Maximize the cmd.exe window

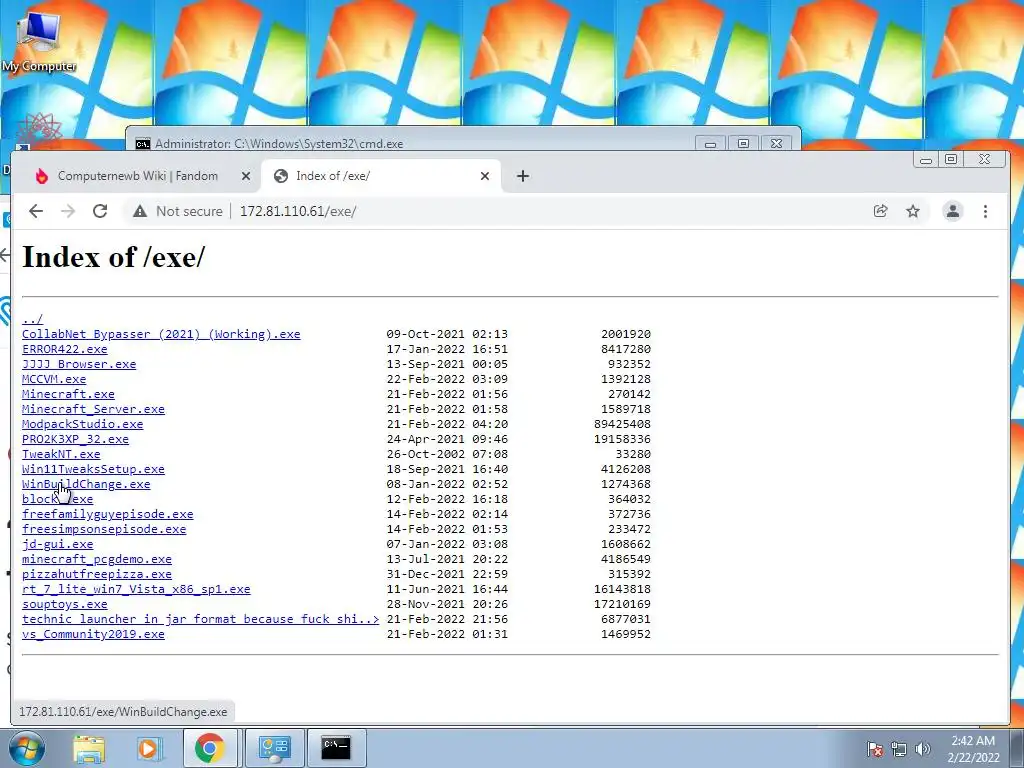pyautogui.click(x=743, y=143)
